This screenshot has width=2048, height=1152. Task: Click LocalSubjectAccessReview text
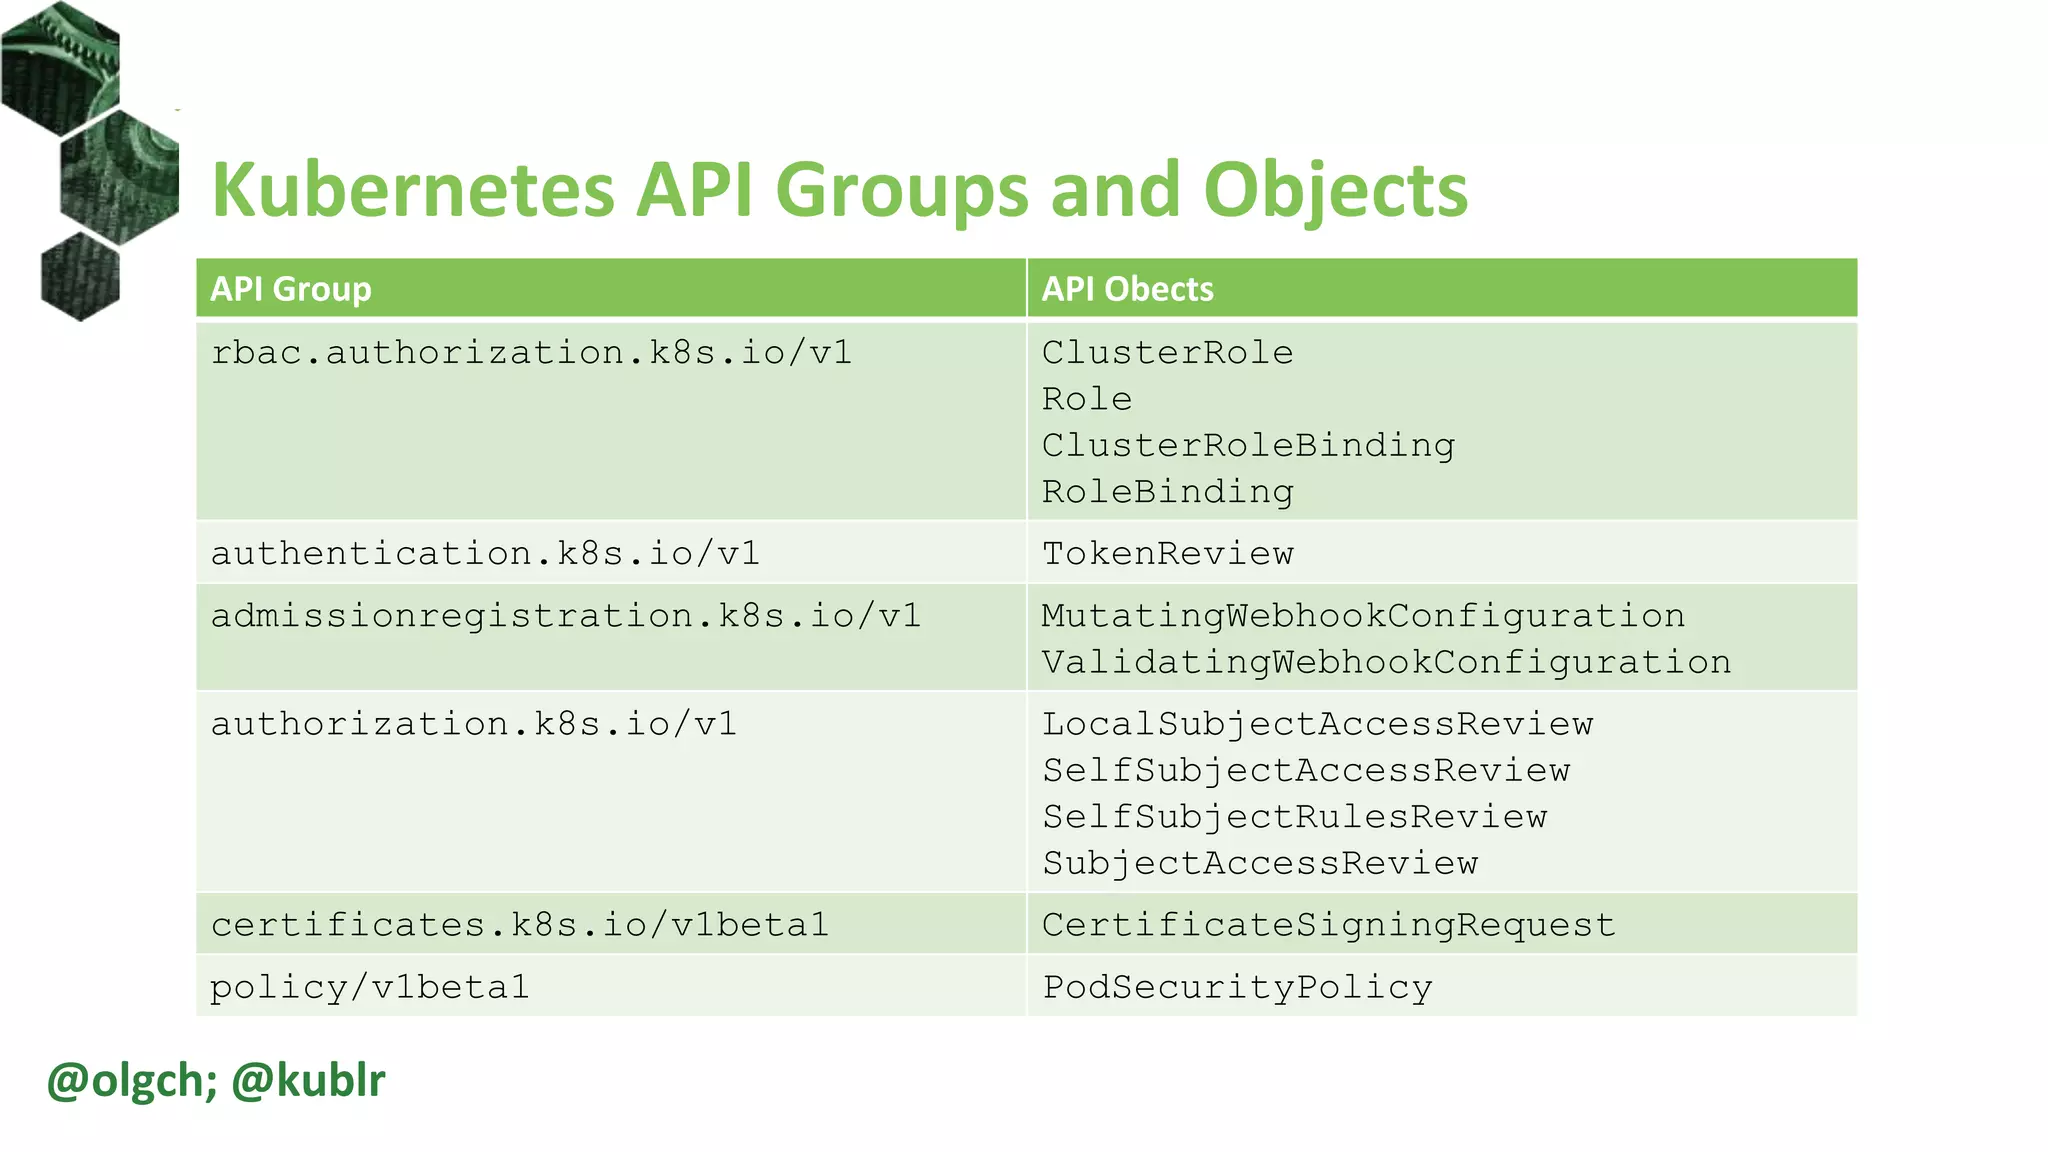pyautogui.click(x=1317, y=724)
